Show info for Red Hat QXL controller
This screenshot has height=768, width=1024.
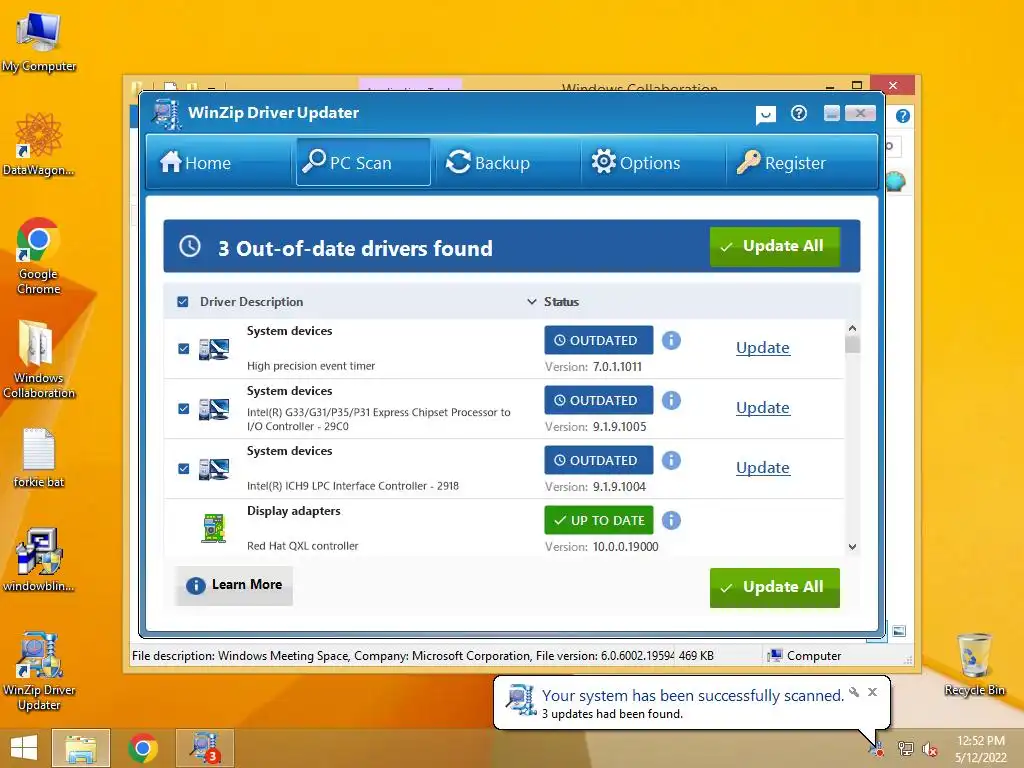pos(671,520)
